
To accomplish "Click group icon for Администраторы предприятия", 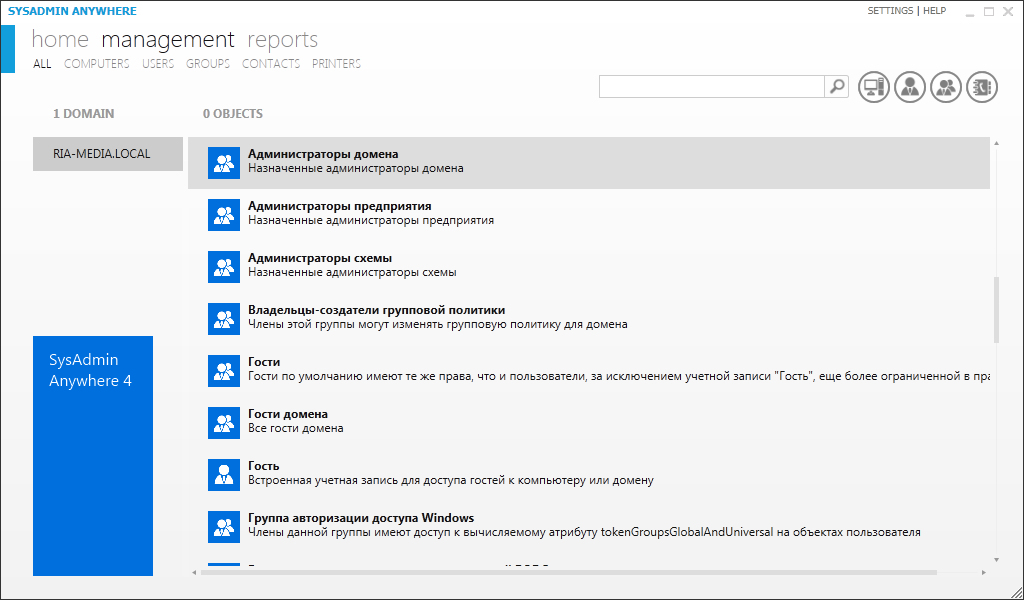I will tap(224, 215).
